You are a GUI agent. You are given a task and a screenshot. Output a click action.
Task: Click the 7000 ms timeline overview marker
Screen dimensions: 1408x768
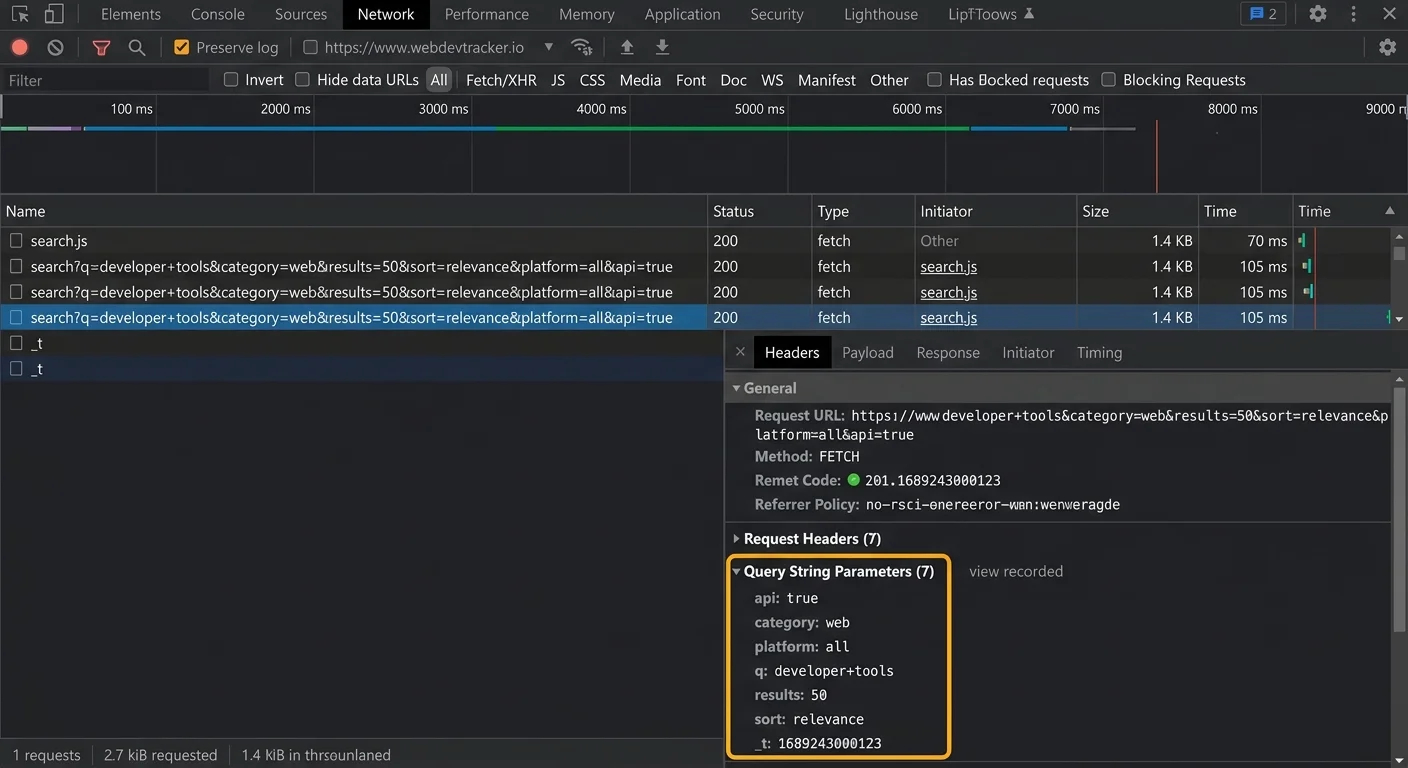[1074, 109]
